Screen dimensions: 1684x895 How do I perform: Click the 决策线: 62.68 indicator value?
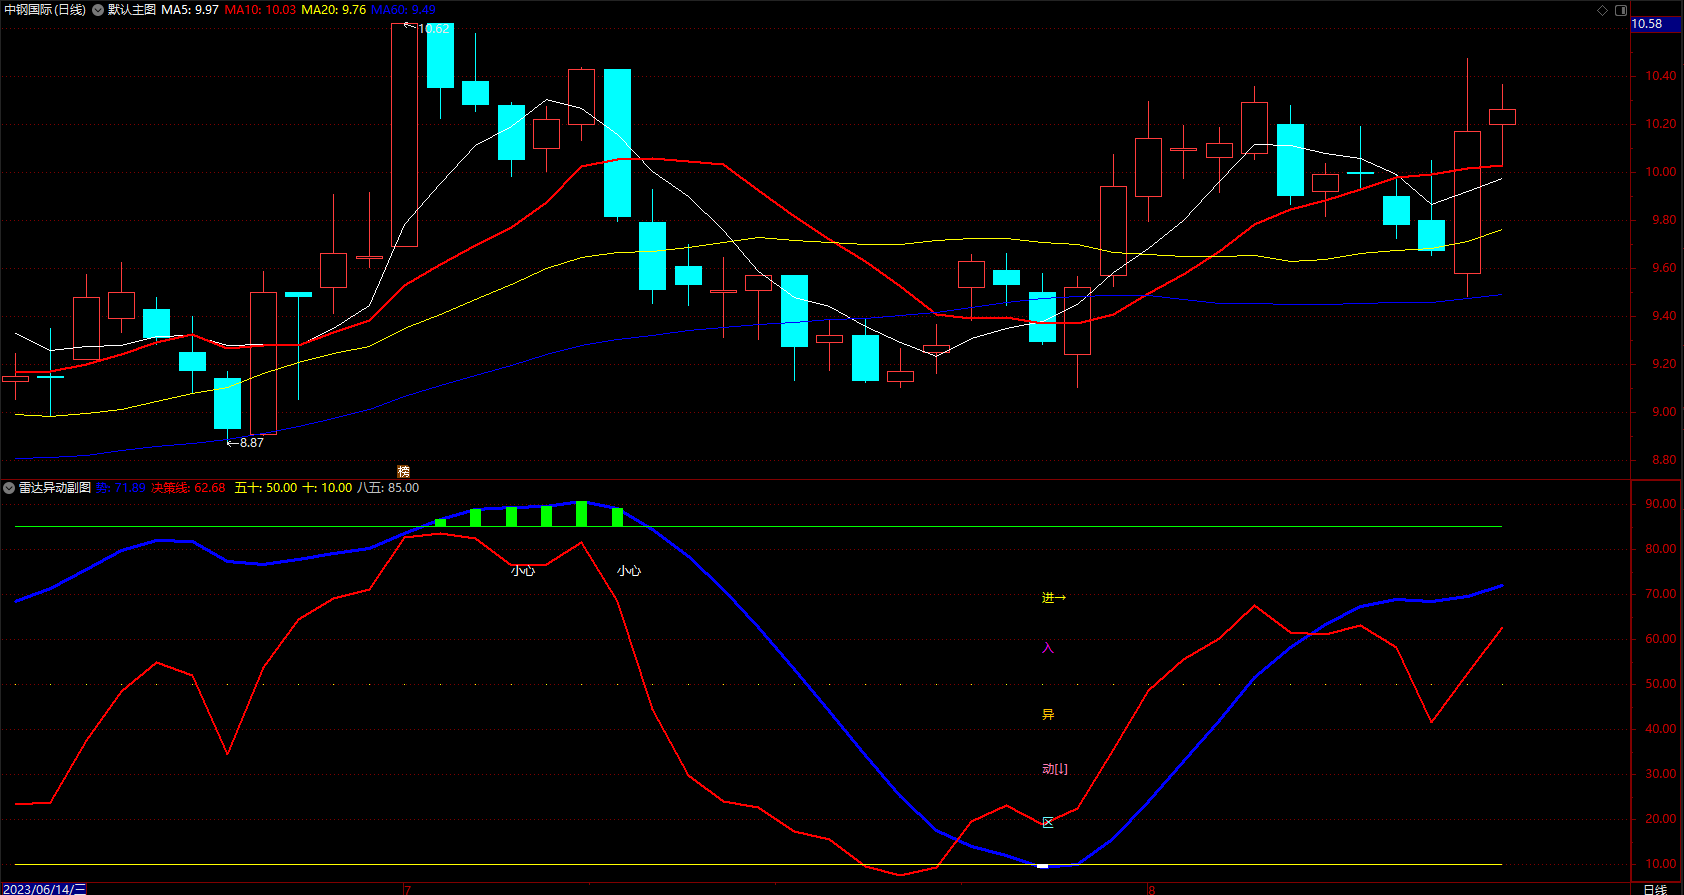coord(188,488)
